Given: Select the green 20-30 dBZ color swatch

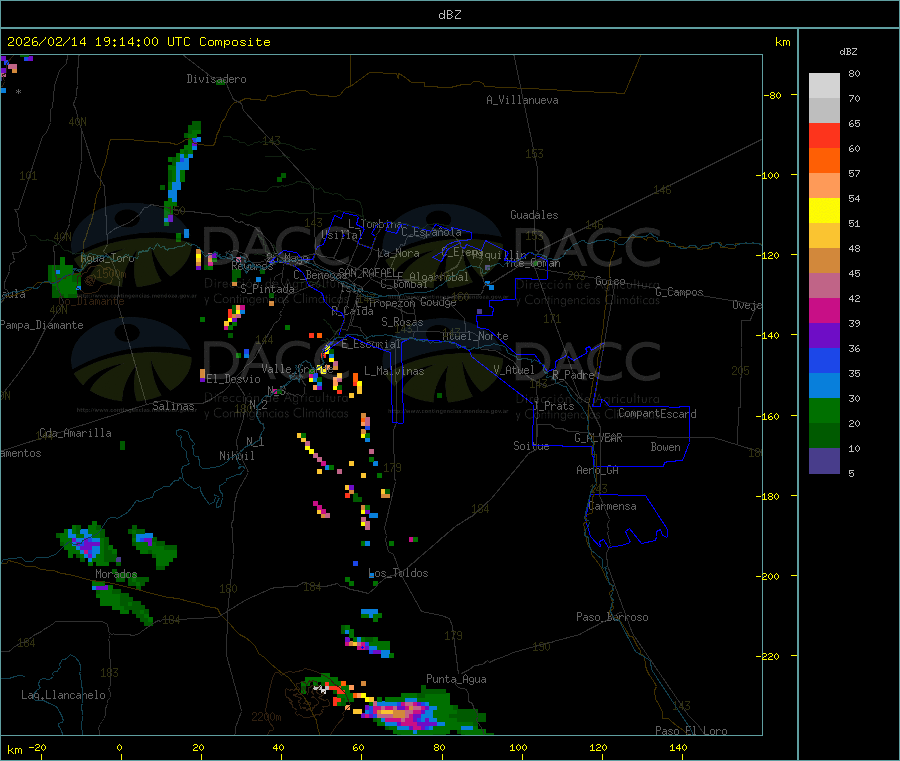Looking at the screenshot, I should (824, 410).
